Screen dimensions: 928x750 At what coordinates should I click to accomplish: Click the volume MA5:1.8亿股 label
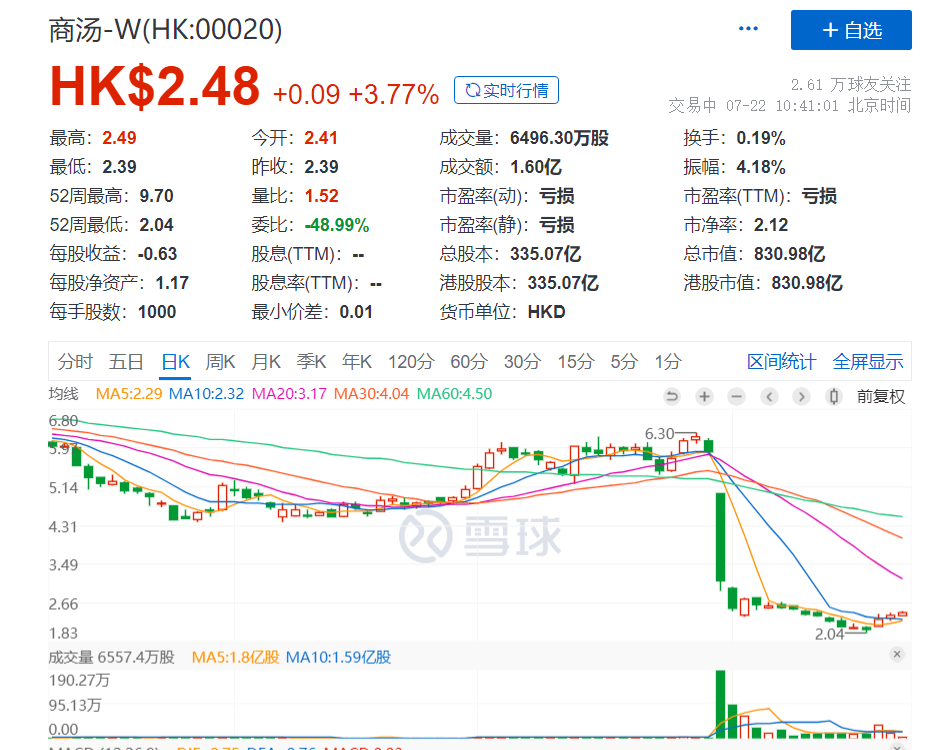(235, 657)
